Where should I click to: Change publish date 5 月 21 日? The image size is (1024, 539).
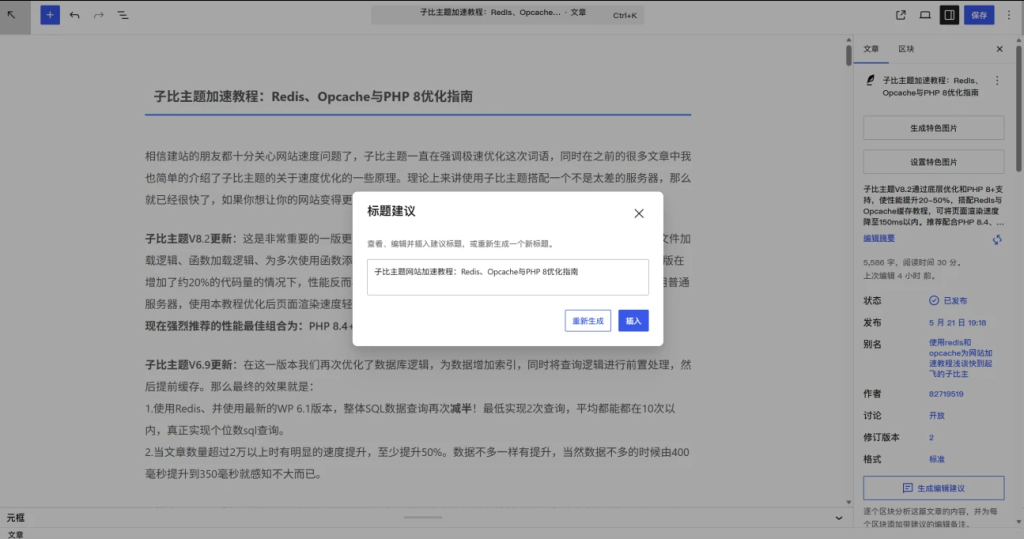(x=957, y=323)
